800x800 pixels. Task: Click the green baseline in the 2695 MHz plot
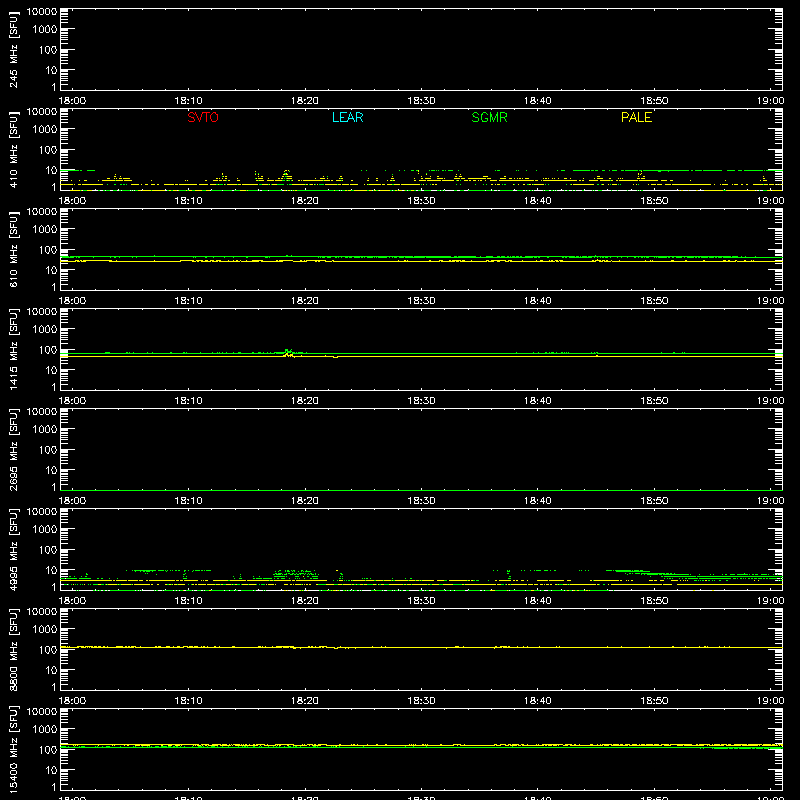click(x=421, y=490)
